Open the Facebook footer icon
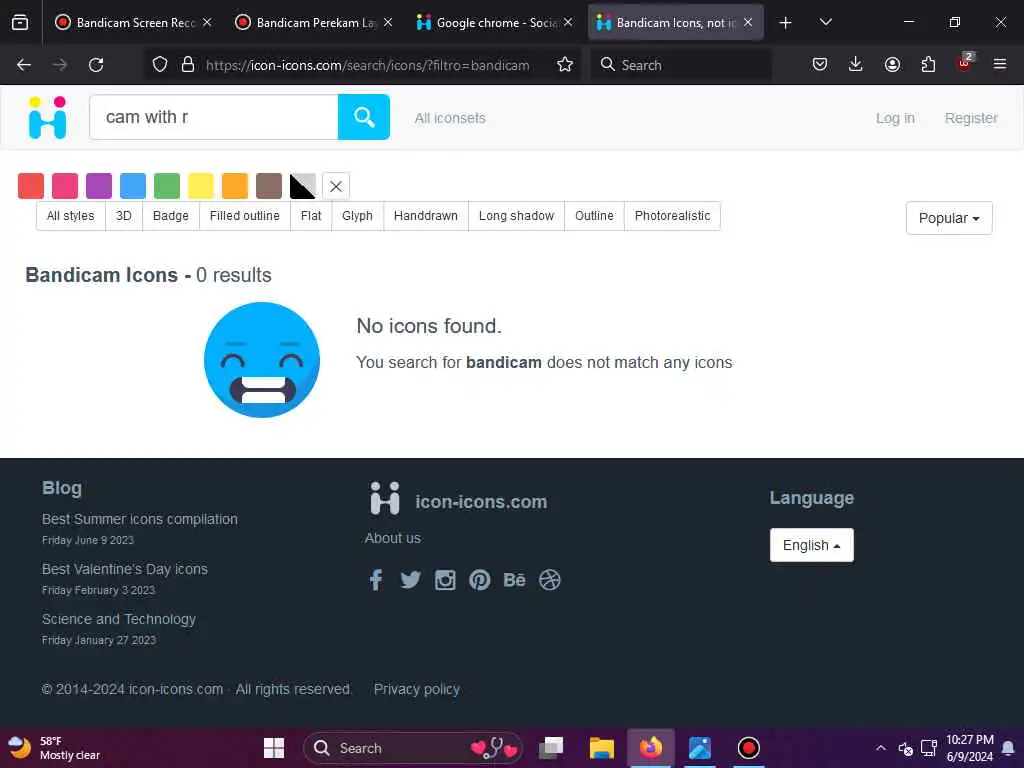Screen dimensions: 1024x768 (x=376, y=580)
